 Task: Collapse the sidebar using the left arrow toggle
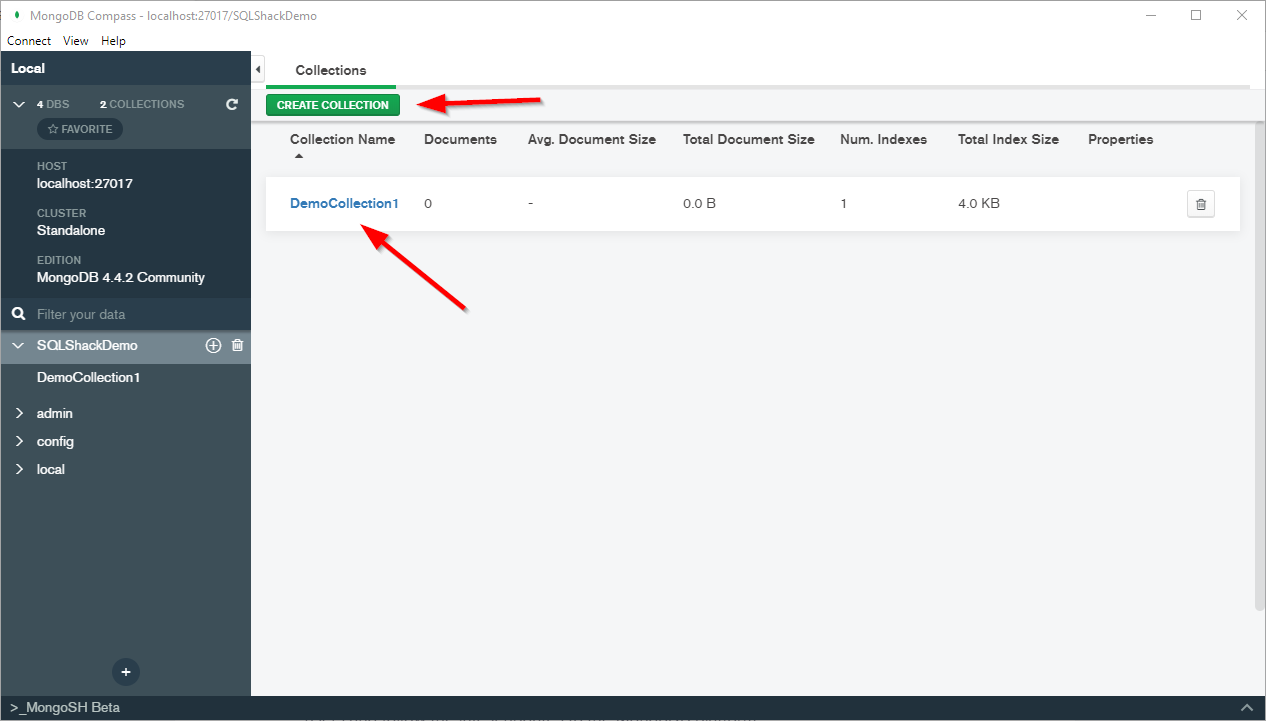(x=258, y=69)
